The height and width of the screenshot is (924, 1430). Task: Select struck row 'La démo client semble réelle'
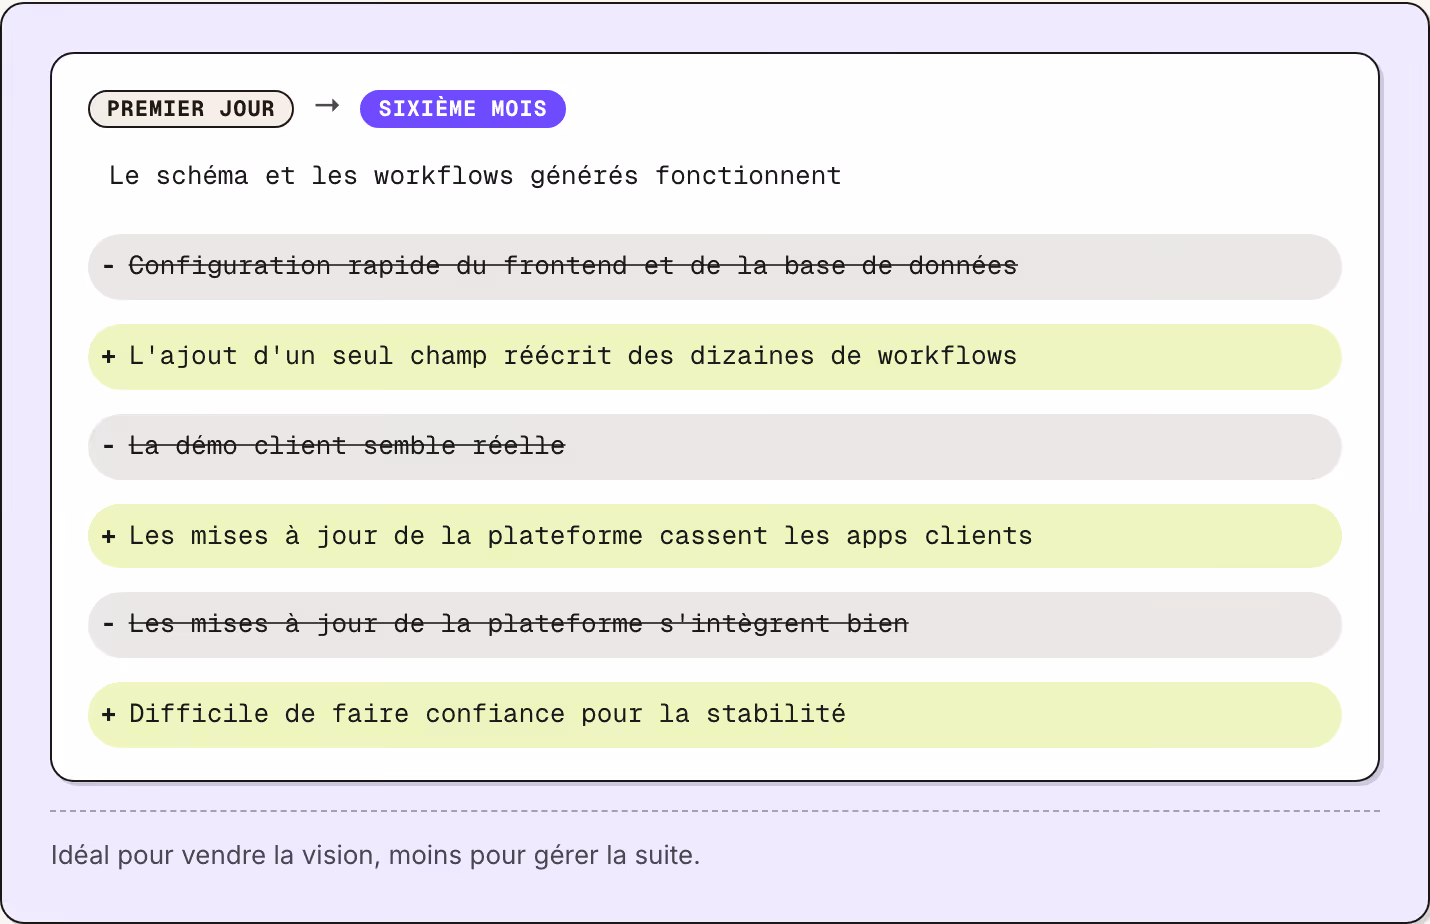(x=715, y=447)
